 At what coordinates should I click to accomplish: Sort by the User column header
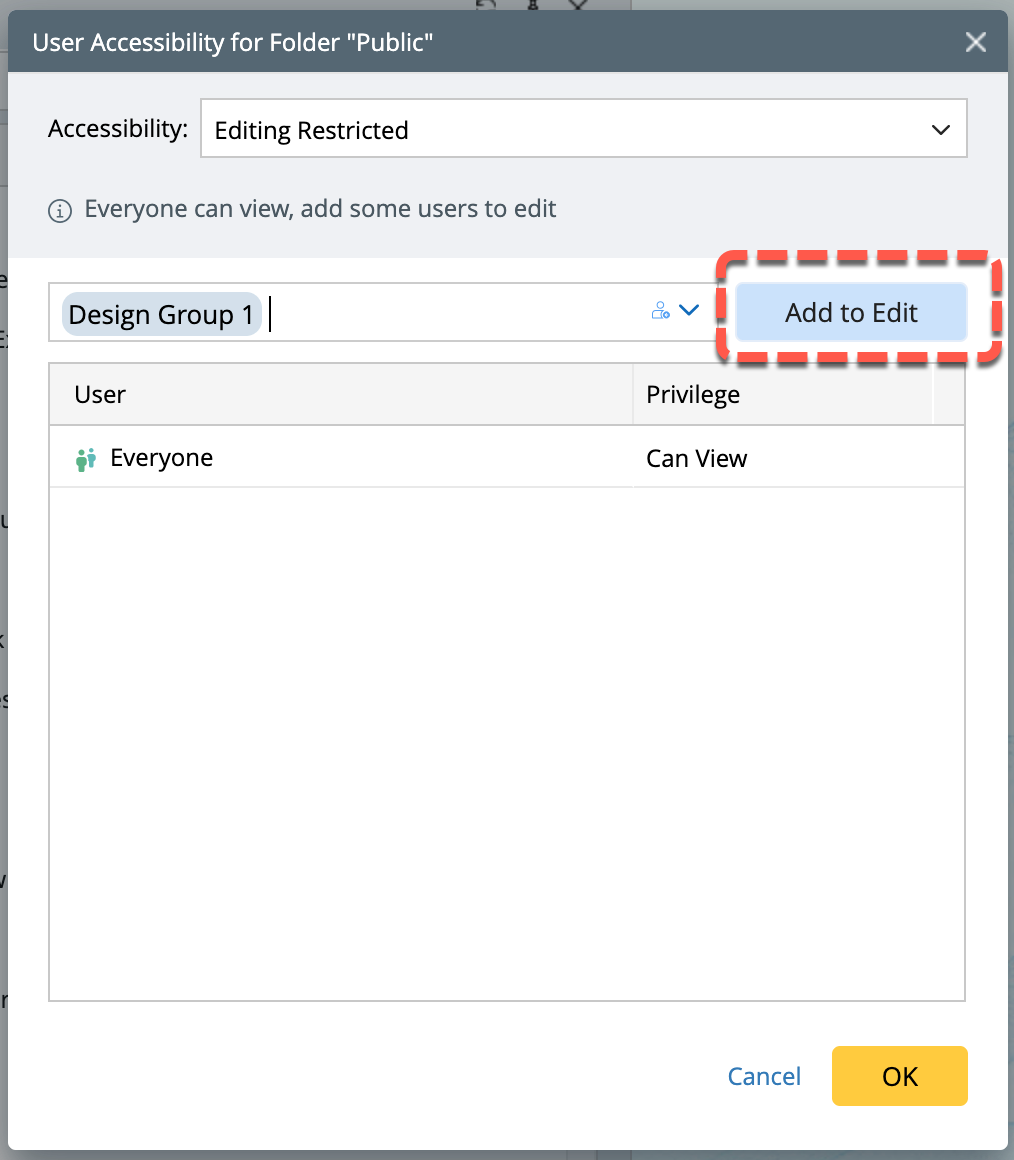point(340,394)
